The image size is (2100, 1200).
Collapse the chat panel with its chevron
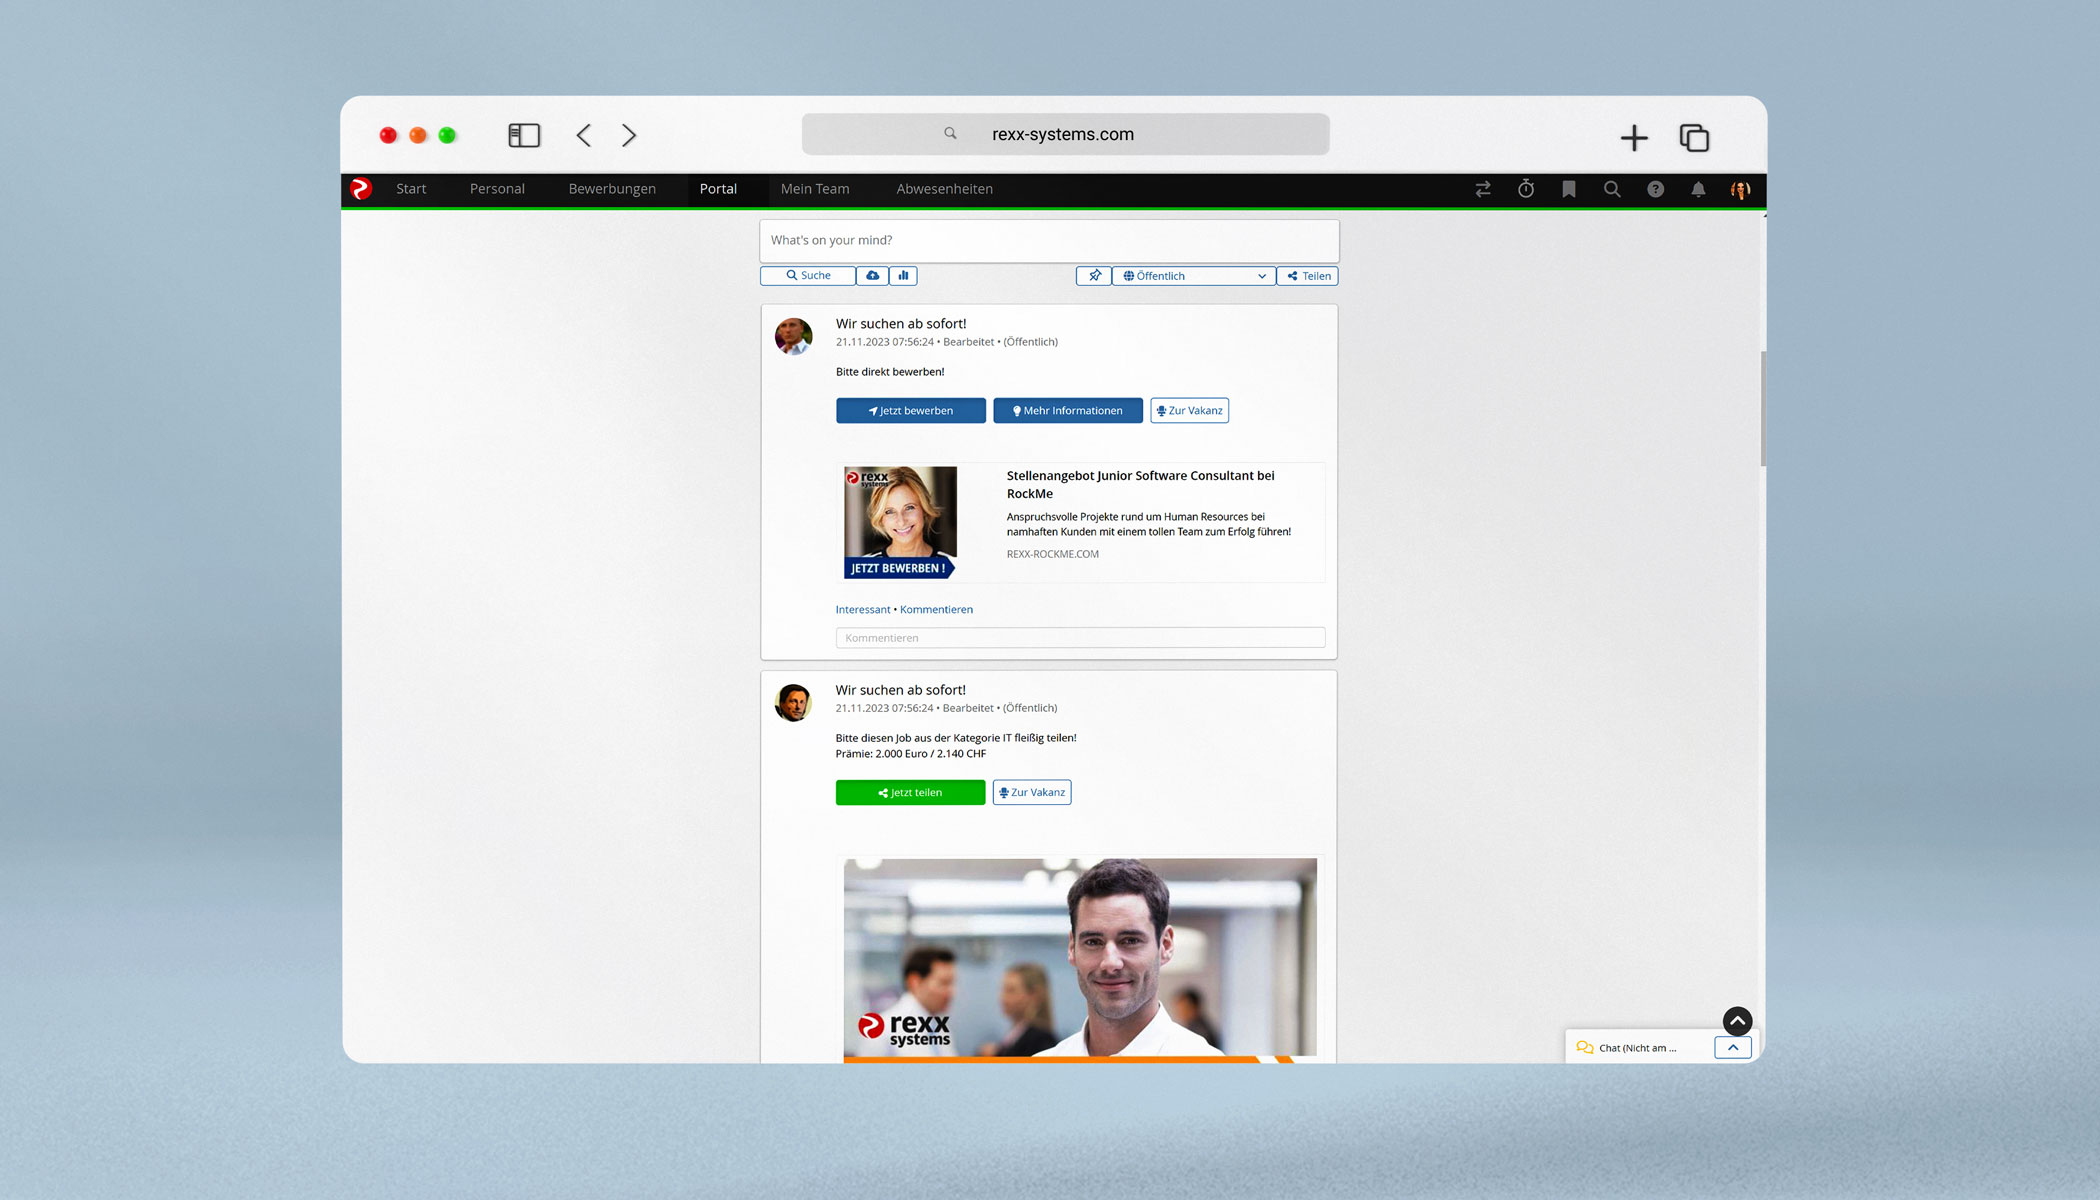(x=1732, y=1047)
